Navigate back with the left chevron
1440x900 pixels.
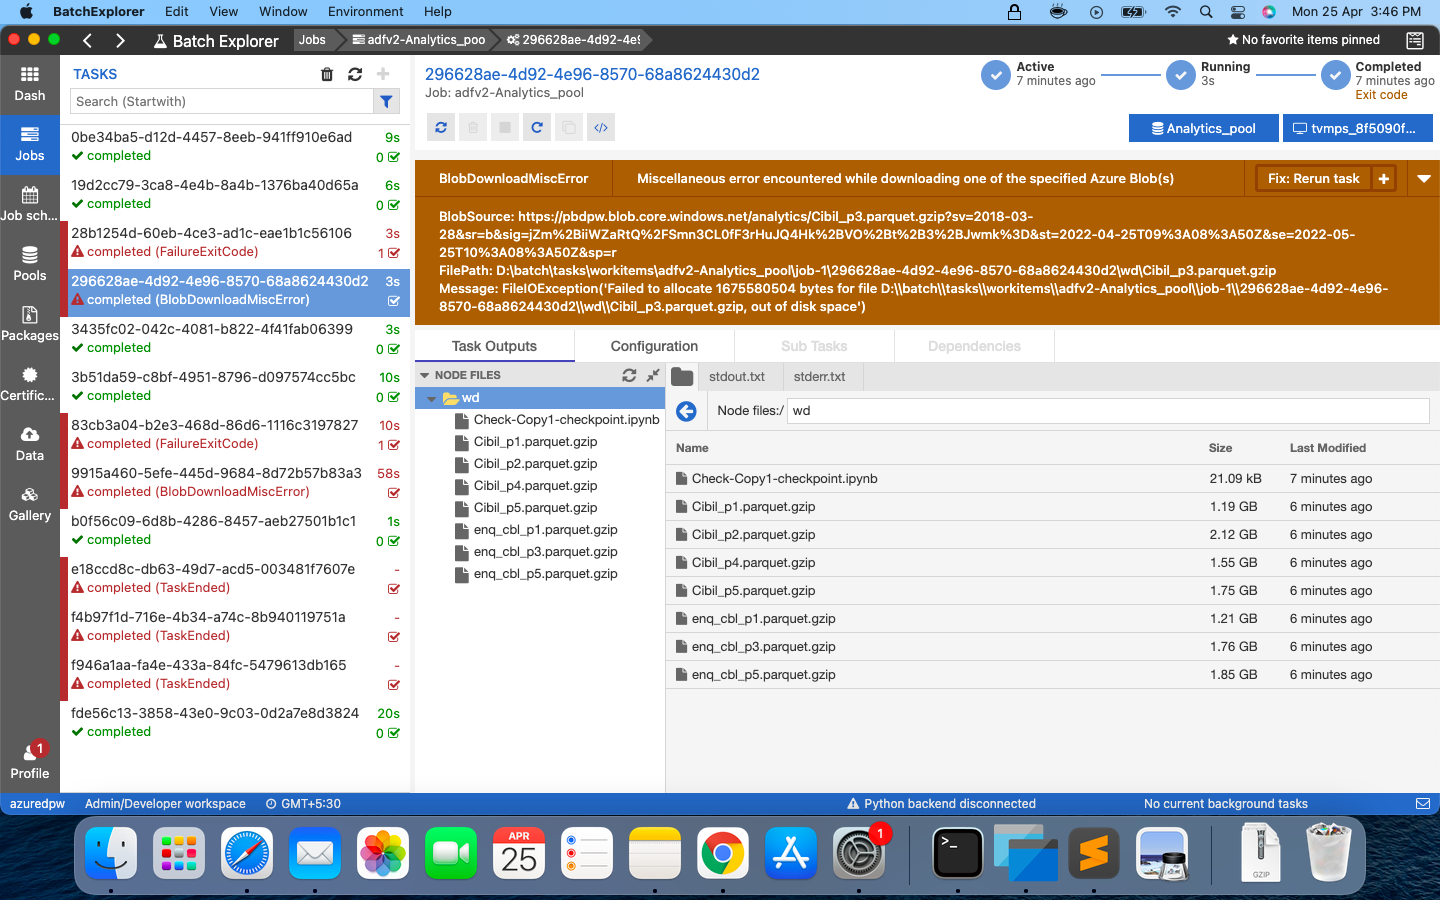pos(88,40)
